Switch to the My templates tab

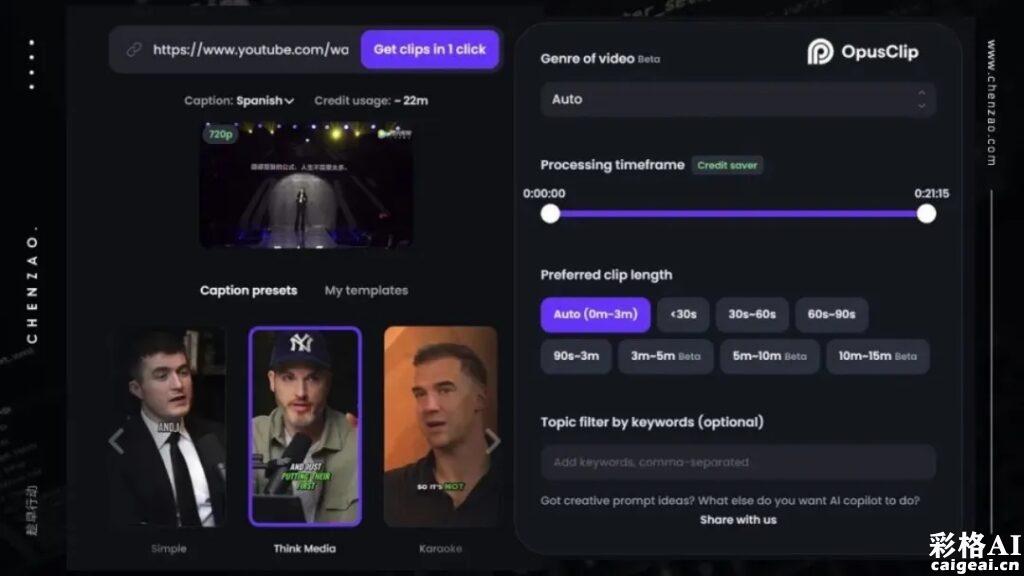coord(366,290)
